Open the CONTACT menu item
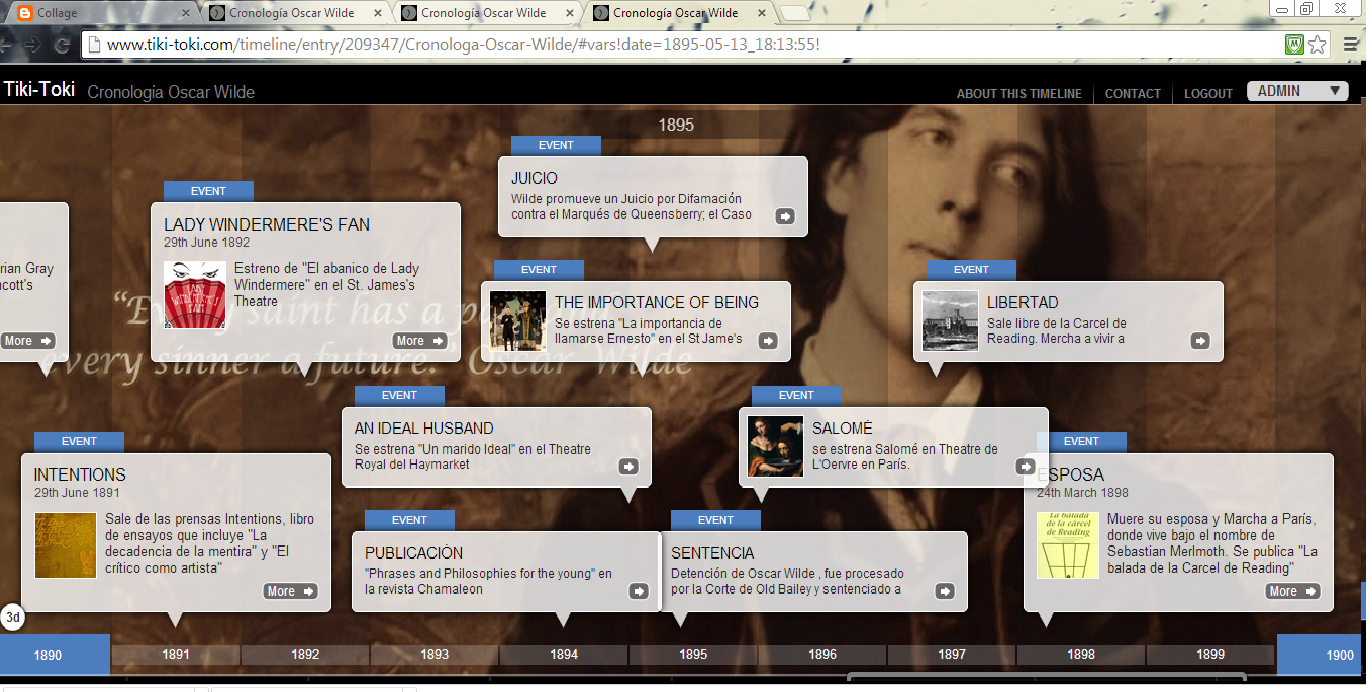Screen dimensions: 1372x692 click(1133, 93)
